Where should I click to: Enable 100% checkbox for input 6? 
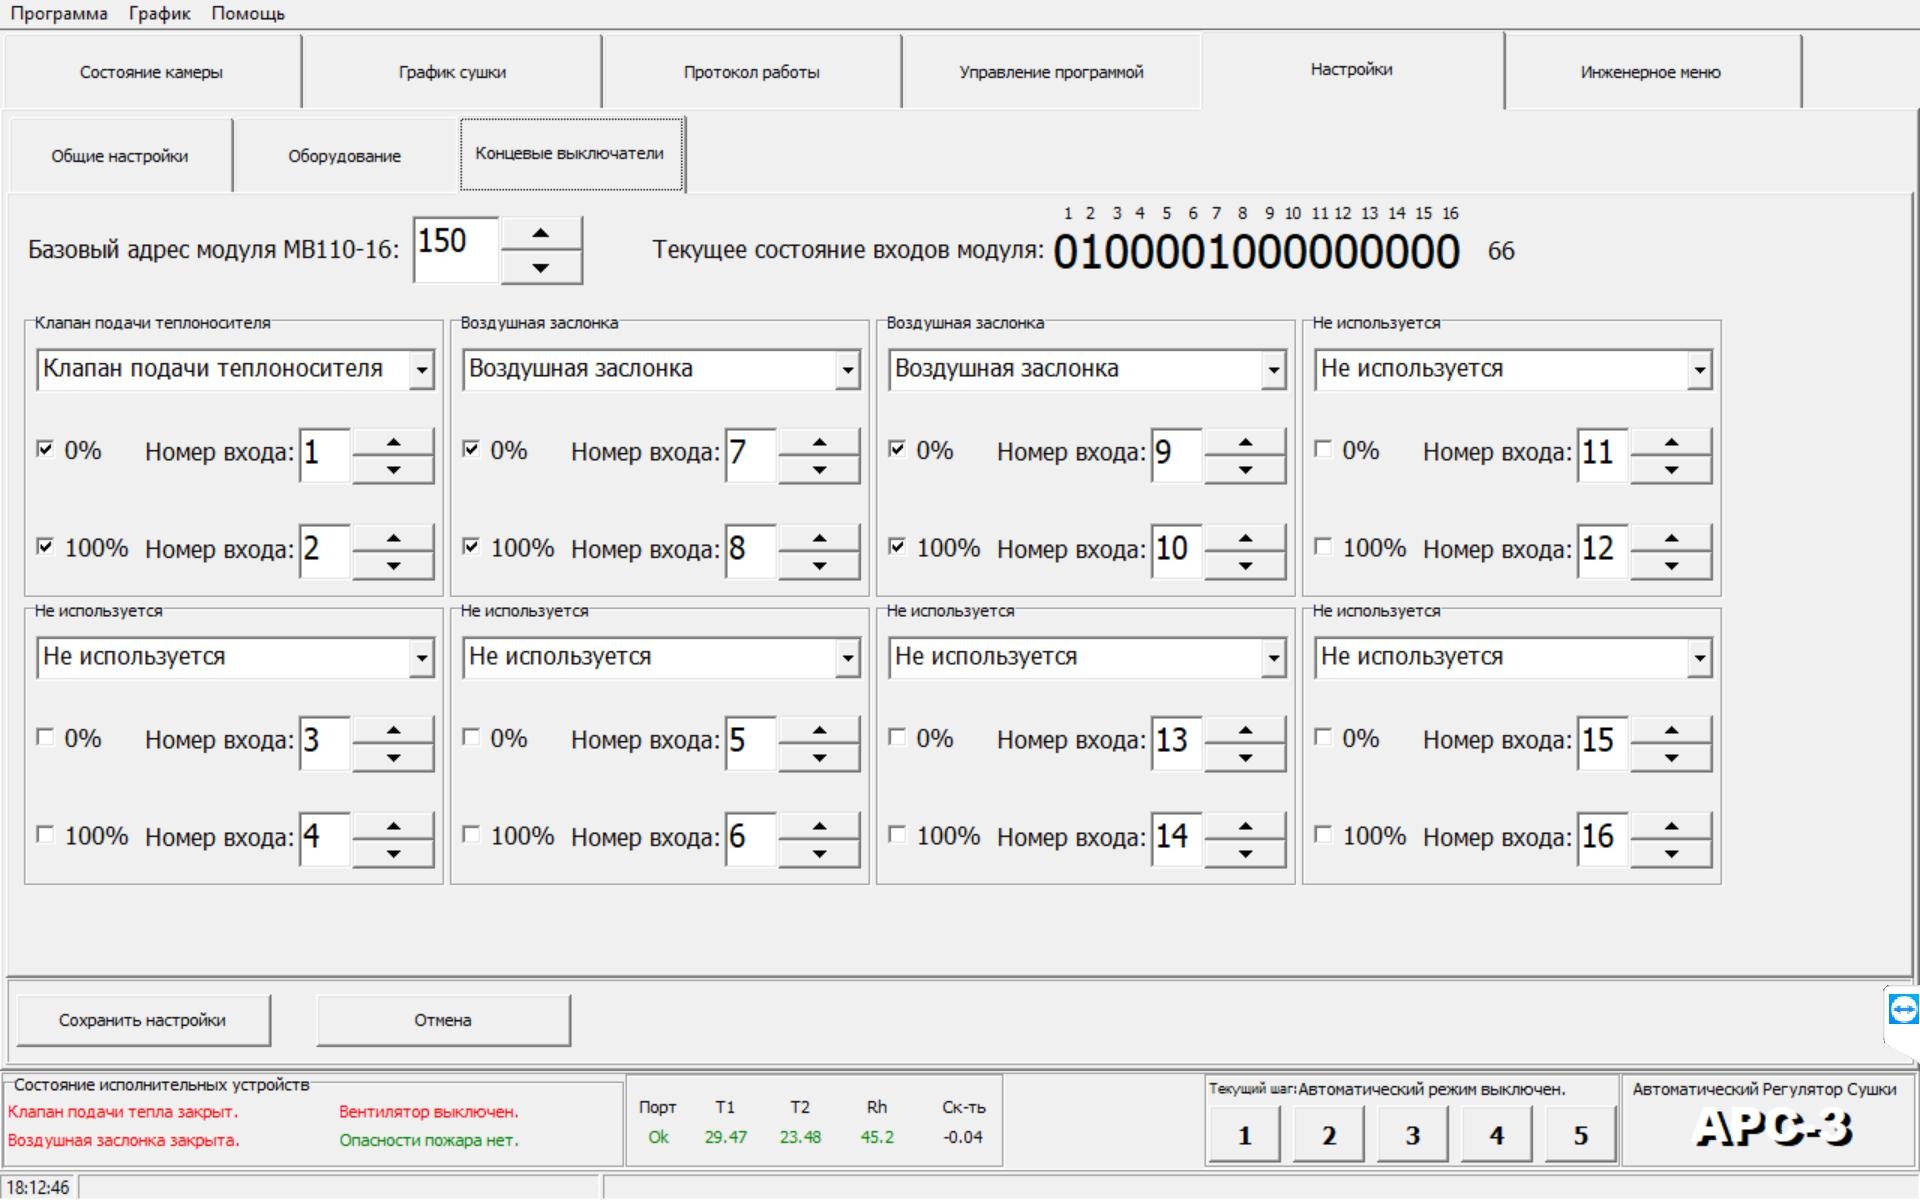(x=471, y=834)
